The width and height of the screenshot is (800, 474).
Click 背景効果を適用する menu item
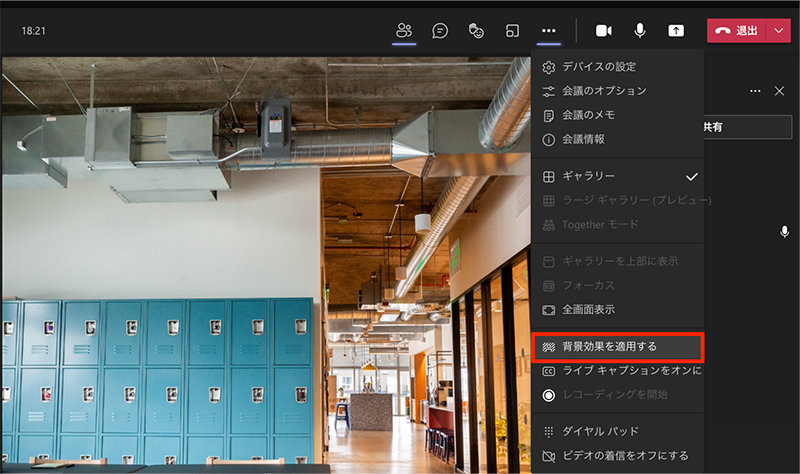617,347
